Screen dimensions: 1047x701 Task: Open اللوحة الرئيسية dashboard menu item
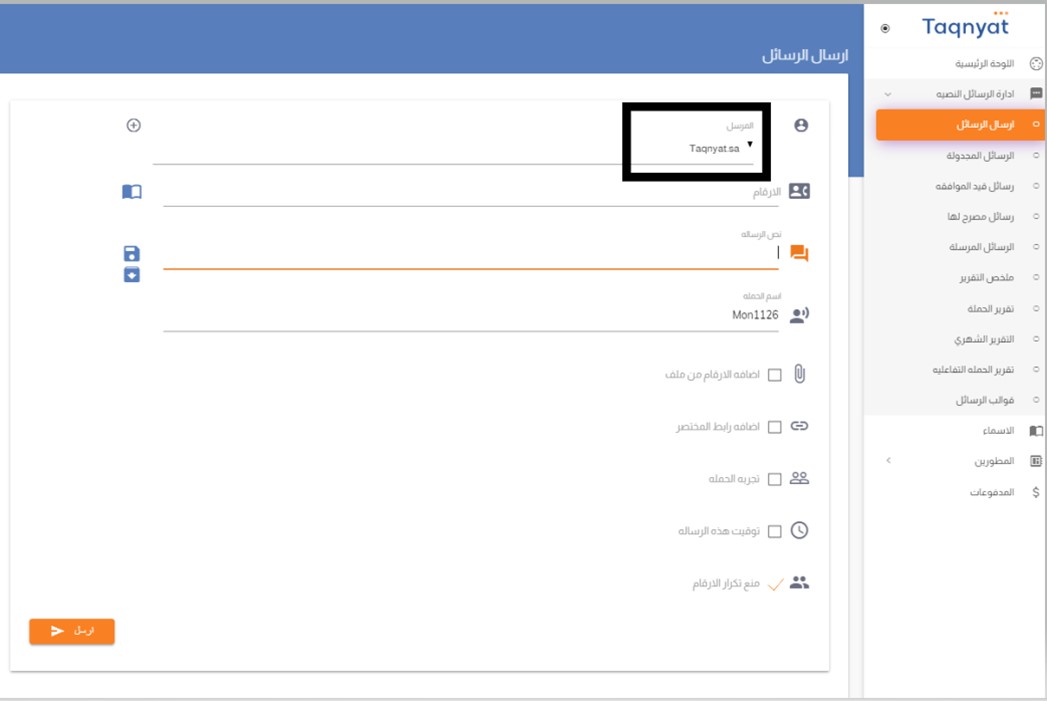point(984,63)
